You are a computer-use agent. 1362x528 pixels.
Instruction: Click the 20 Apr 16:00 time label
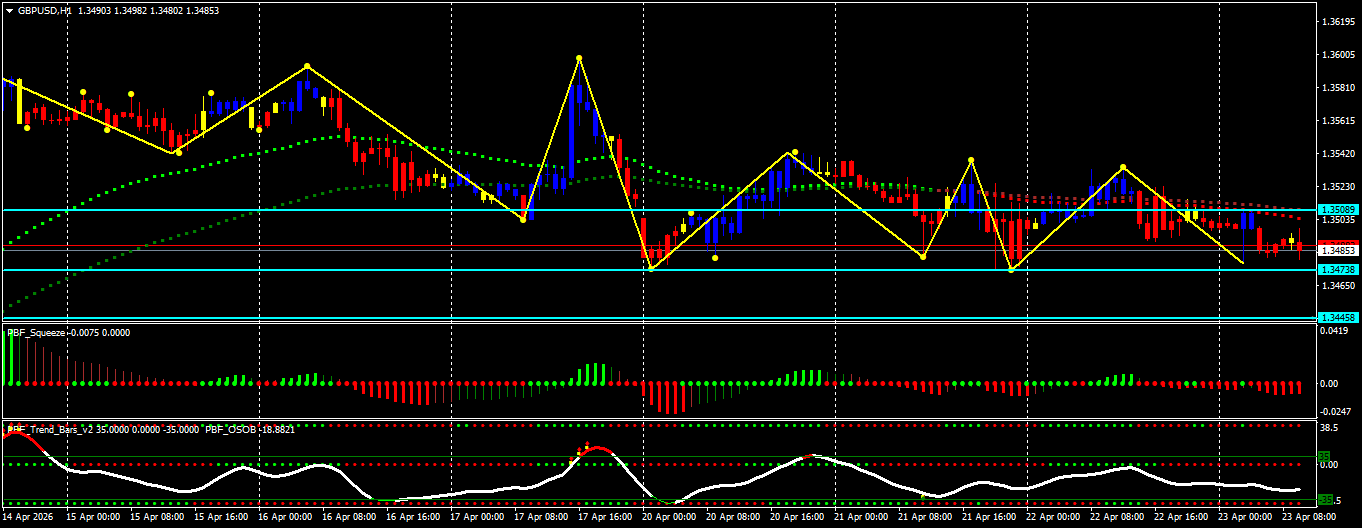tap(796, 517)
